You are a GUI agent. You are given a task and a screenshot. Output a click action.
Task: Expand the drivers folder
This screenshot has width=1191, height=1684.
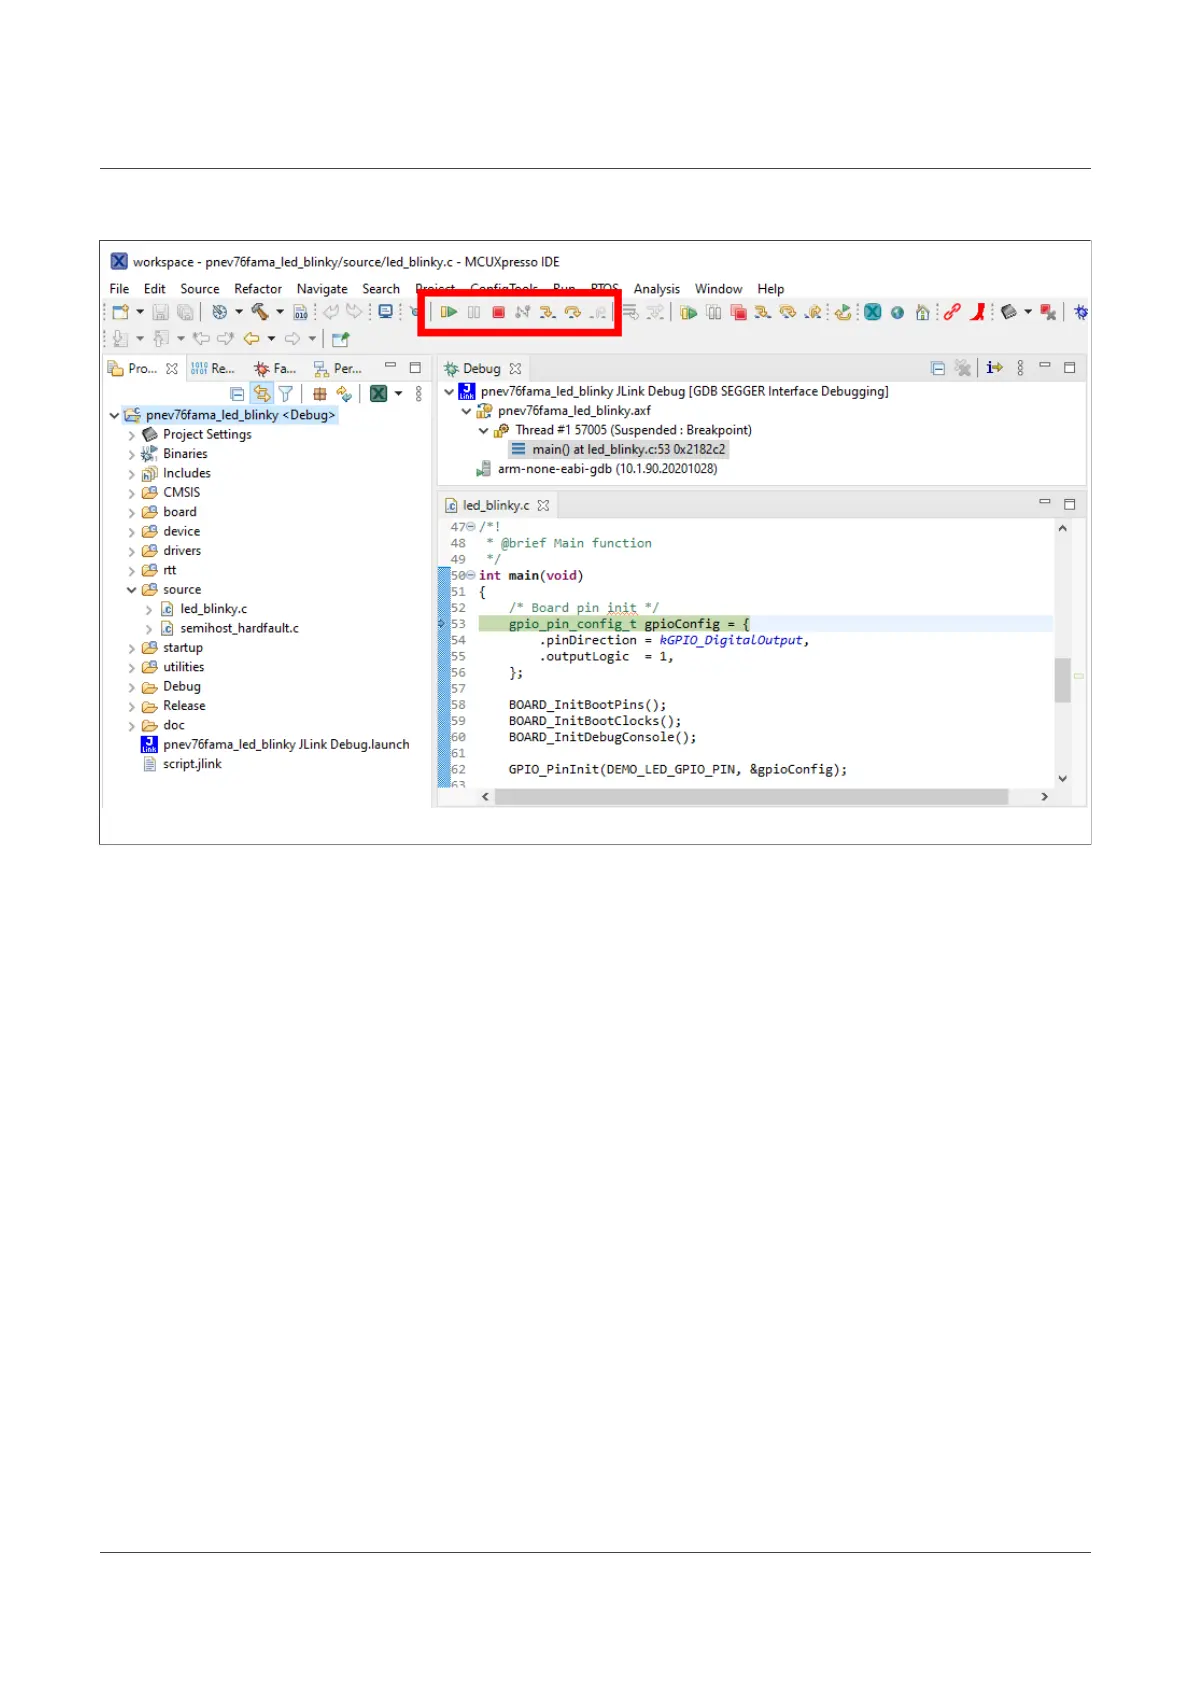(131, 551)
